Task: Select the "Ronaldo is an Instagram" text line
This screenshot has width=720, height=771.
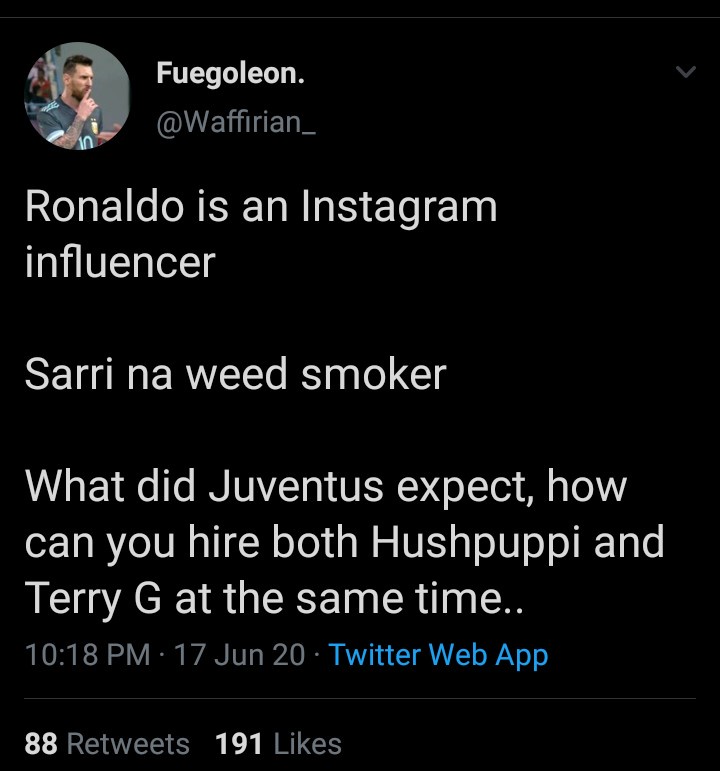Action: 260,207
